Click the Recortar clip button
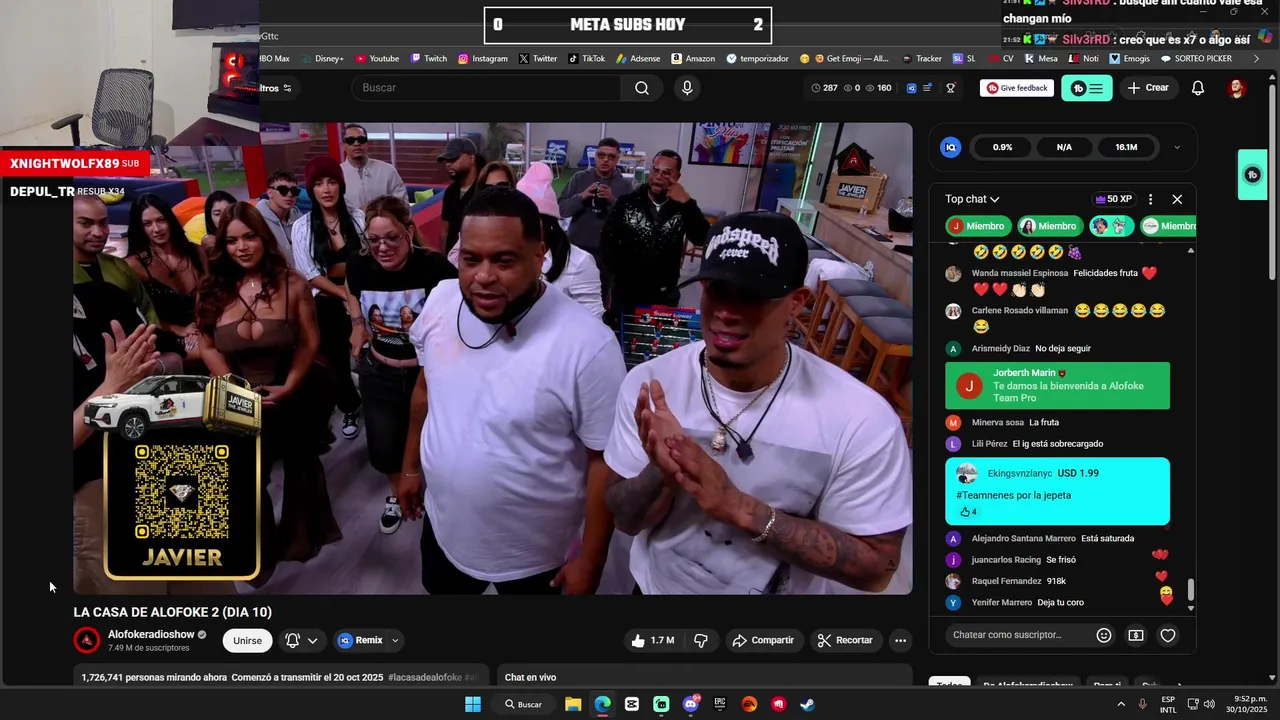Viewport: 1280px width, 720px height. 846,640
